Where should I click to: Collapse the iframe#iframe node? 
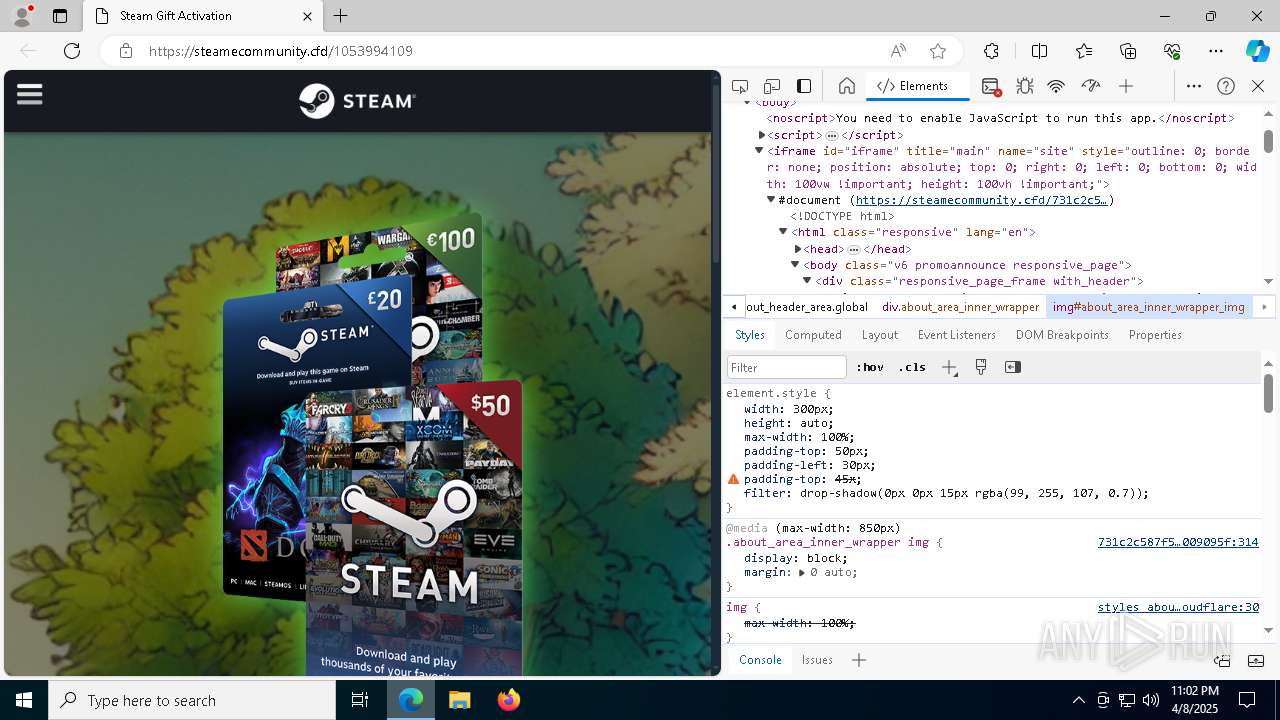coord(760,151)
